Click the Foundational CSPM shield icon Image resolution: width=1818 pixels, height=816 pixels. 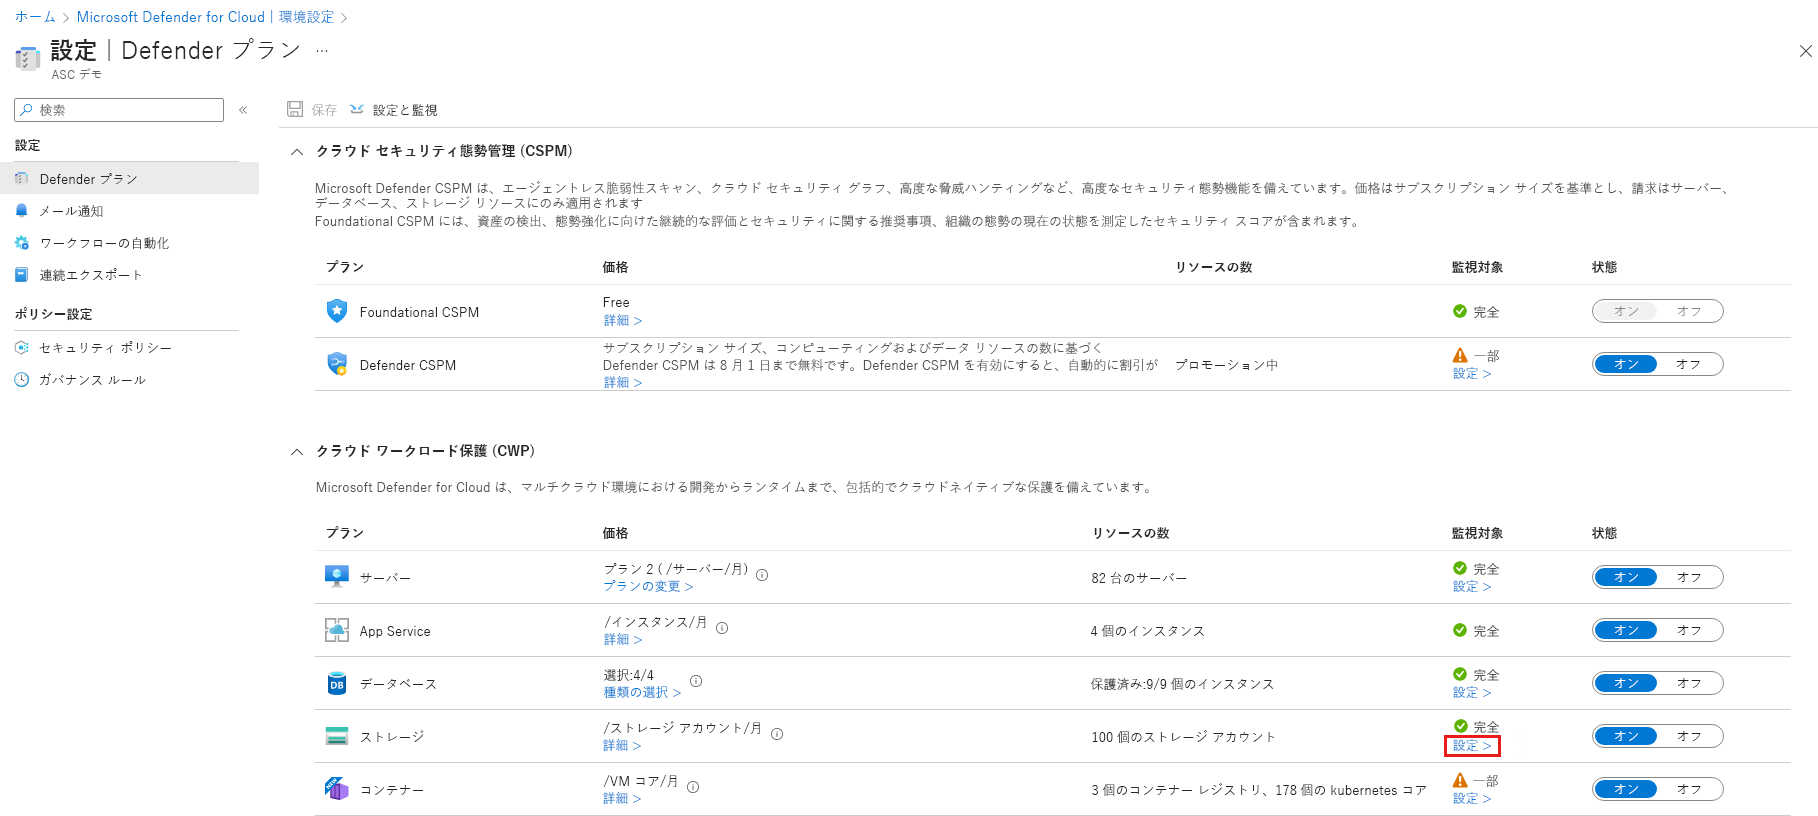point(337,311)
